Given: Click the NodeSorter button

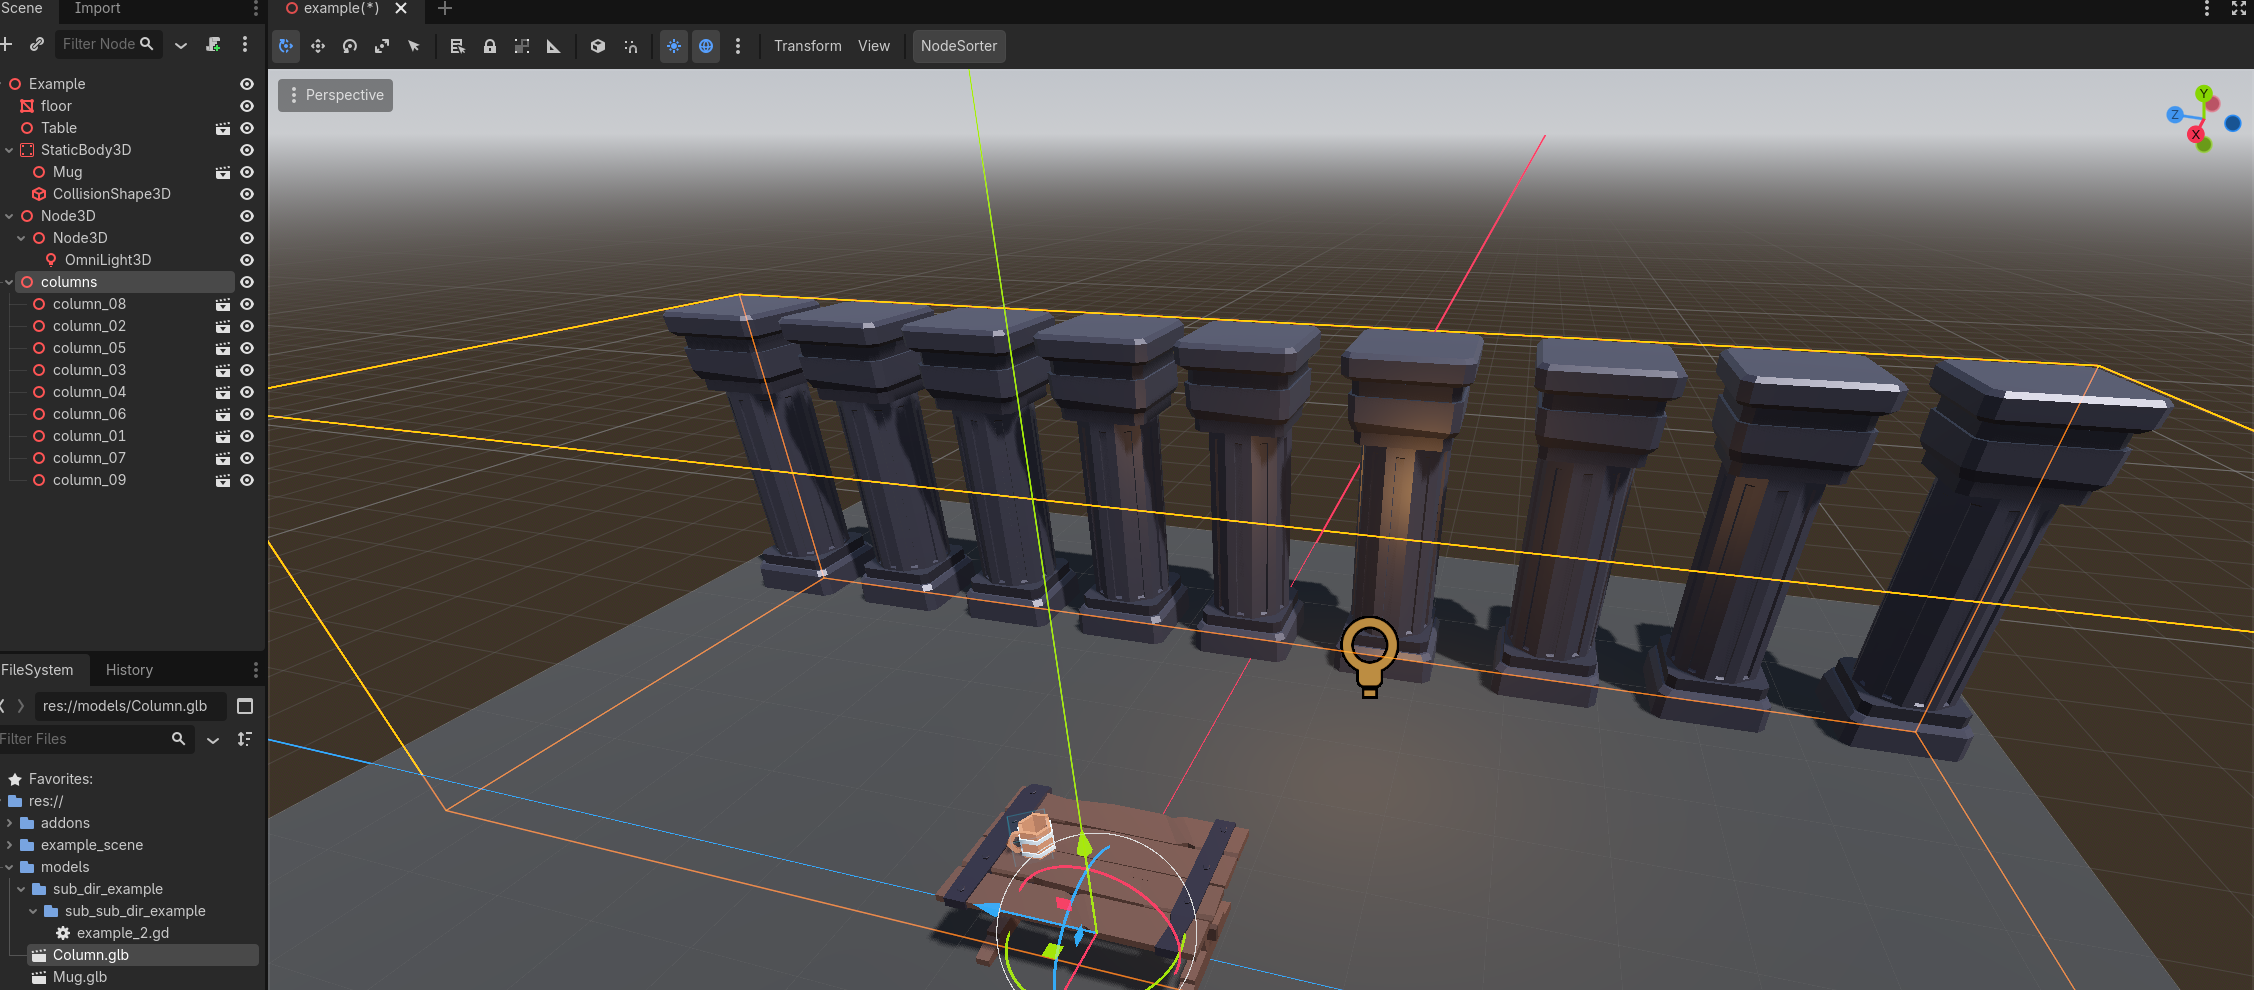Looking at the screenshot, I should coord(958,46).
